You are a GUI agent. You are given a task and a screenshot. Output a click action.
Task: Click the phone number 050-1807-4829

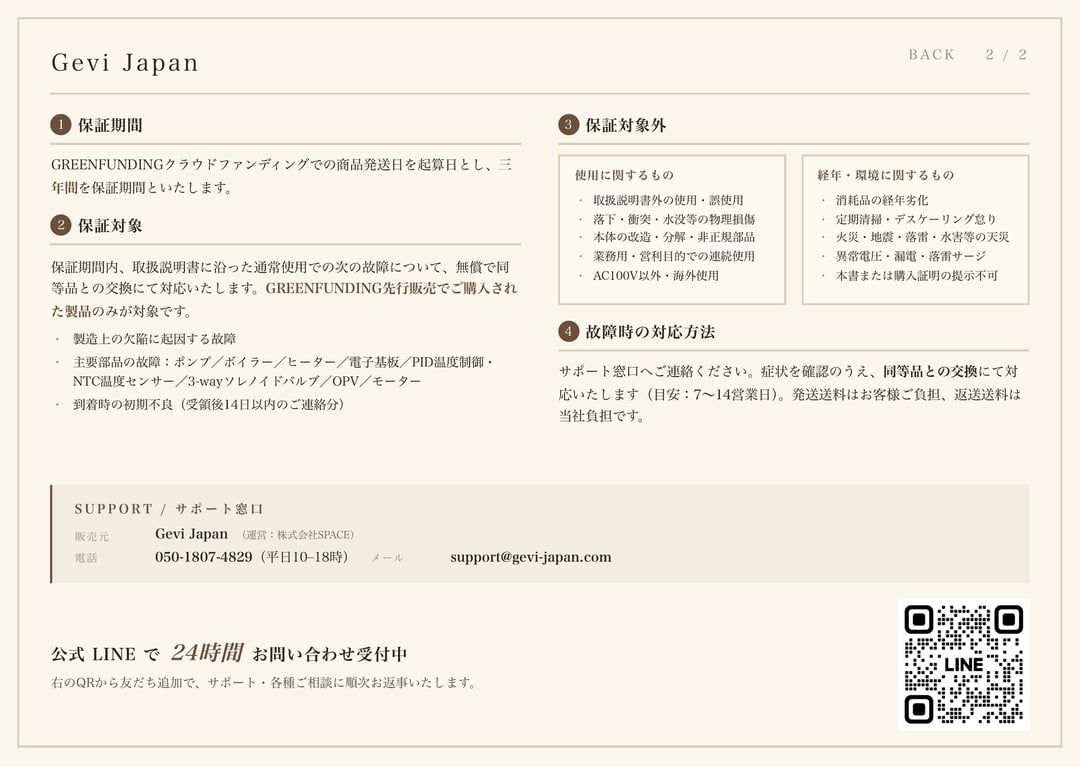pos(204,557)
